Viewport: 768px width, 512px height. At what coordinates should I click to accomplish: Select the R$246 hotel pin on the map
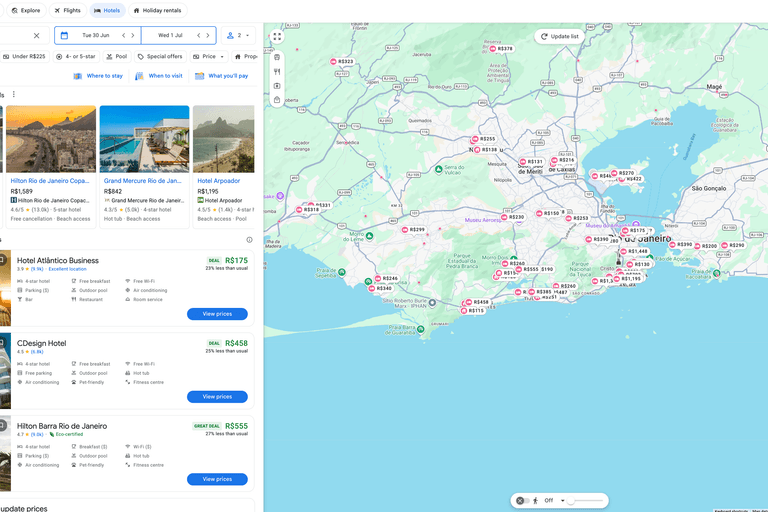tap(387, 279)
